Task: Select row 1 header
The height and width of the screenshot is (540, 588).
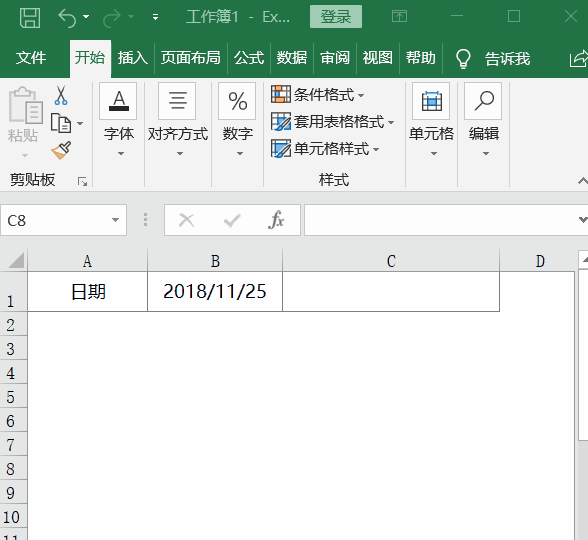Action: [x=14, y=292]
